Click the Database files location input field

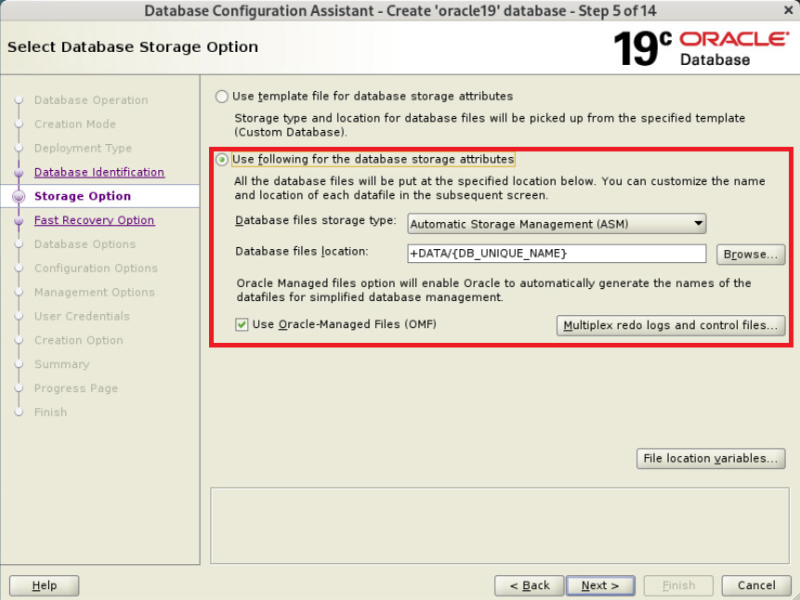coord(557,254)
